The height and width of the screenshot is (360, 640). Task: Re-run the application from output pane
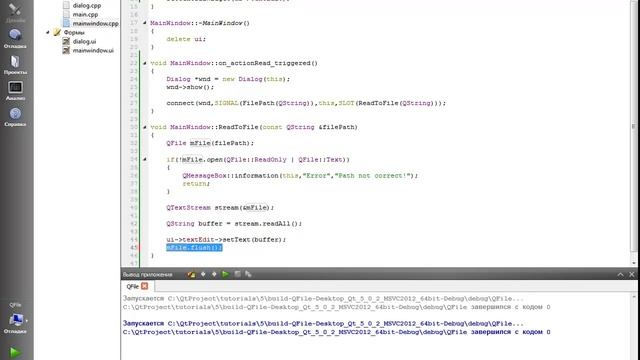(225, 274)
